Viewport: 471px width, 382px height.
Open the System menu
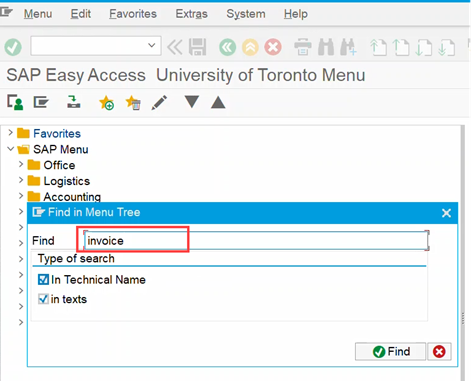[246, 14]
